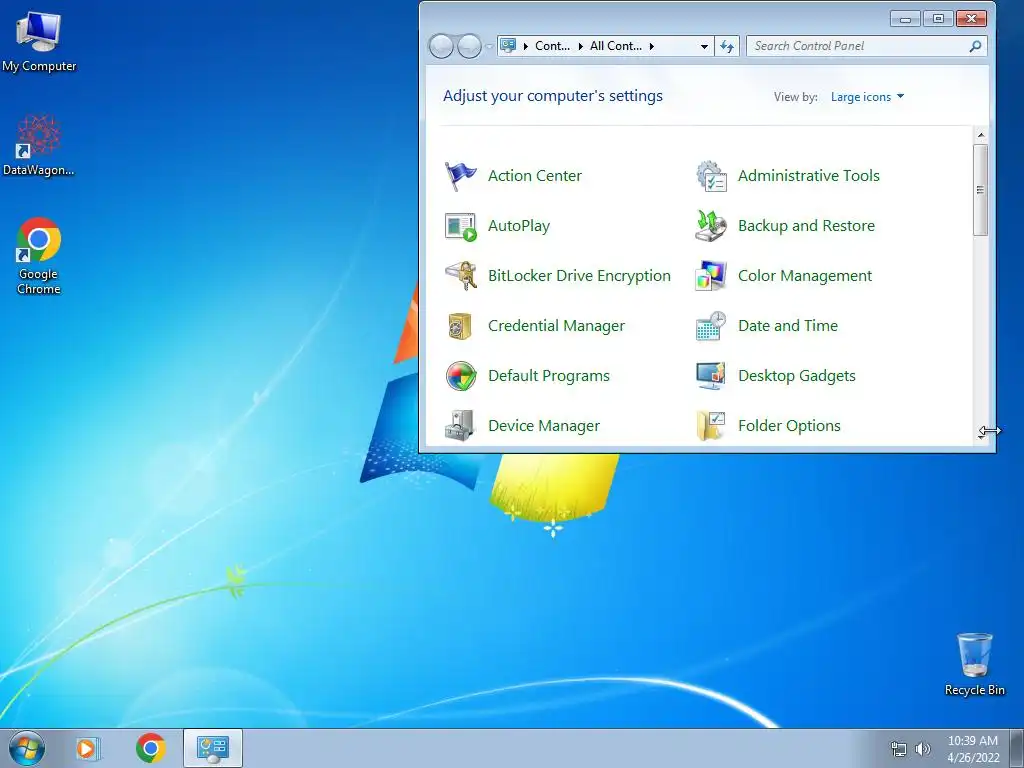Click the Forward navigation button
Viewport: 1024px width, 768px height.
point(470,46)
